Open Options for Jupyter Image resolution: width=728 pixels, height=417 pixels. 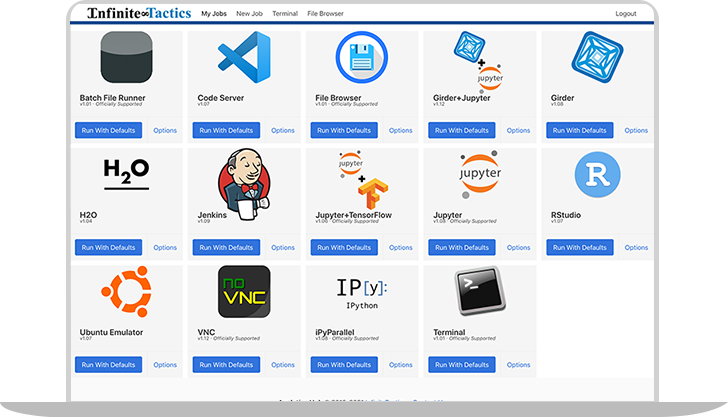click(518, 248)
